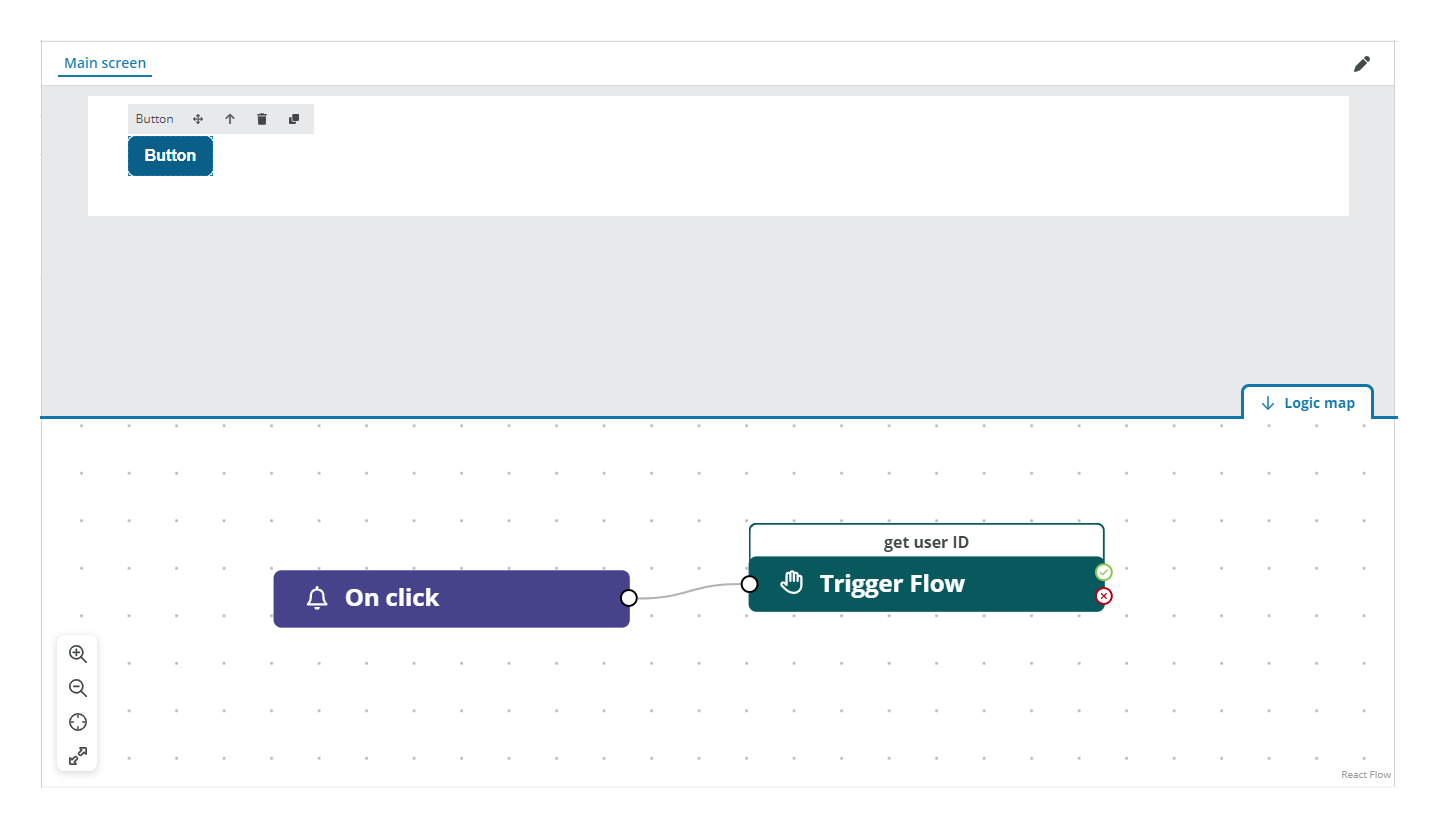The image size is (1438, 828).
Task: Select the zoom-out icon on the logic map
Action: click(x=77, y=688)
